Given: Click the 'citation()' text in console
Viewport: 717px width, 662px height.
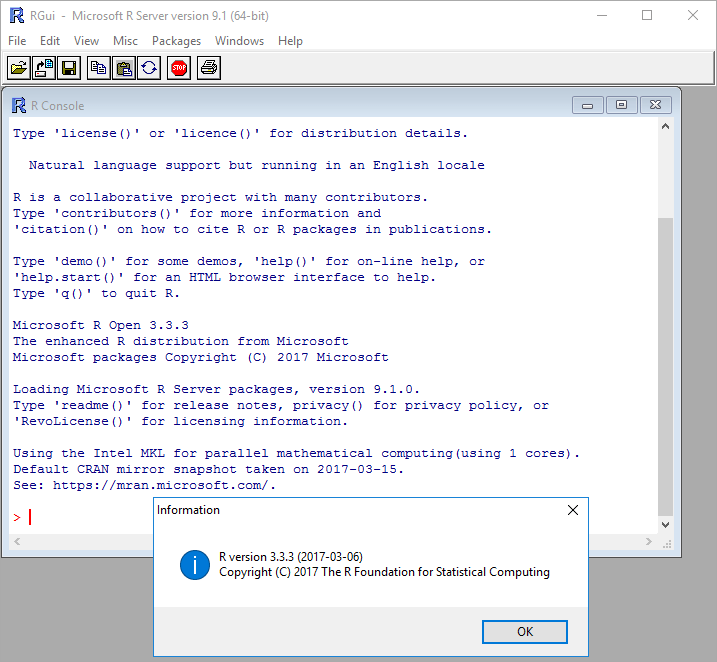Looking at the screenshot, I should (61, 230).
